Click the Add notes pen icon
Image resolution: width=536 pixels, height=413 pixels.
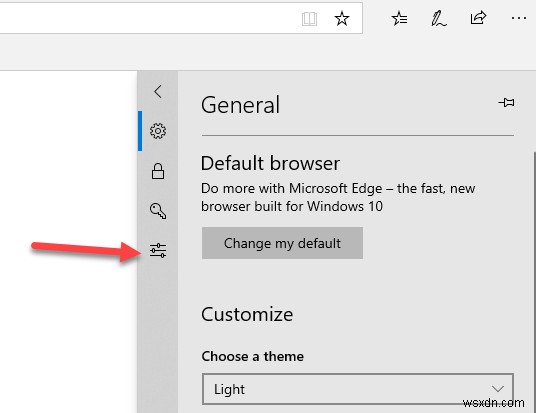point(439,18)
